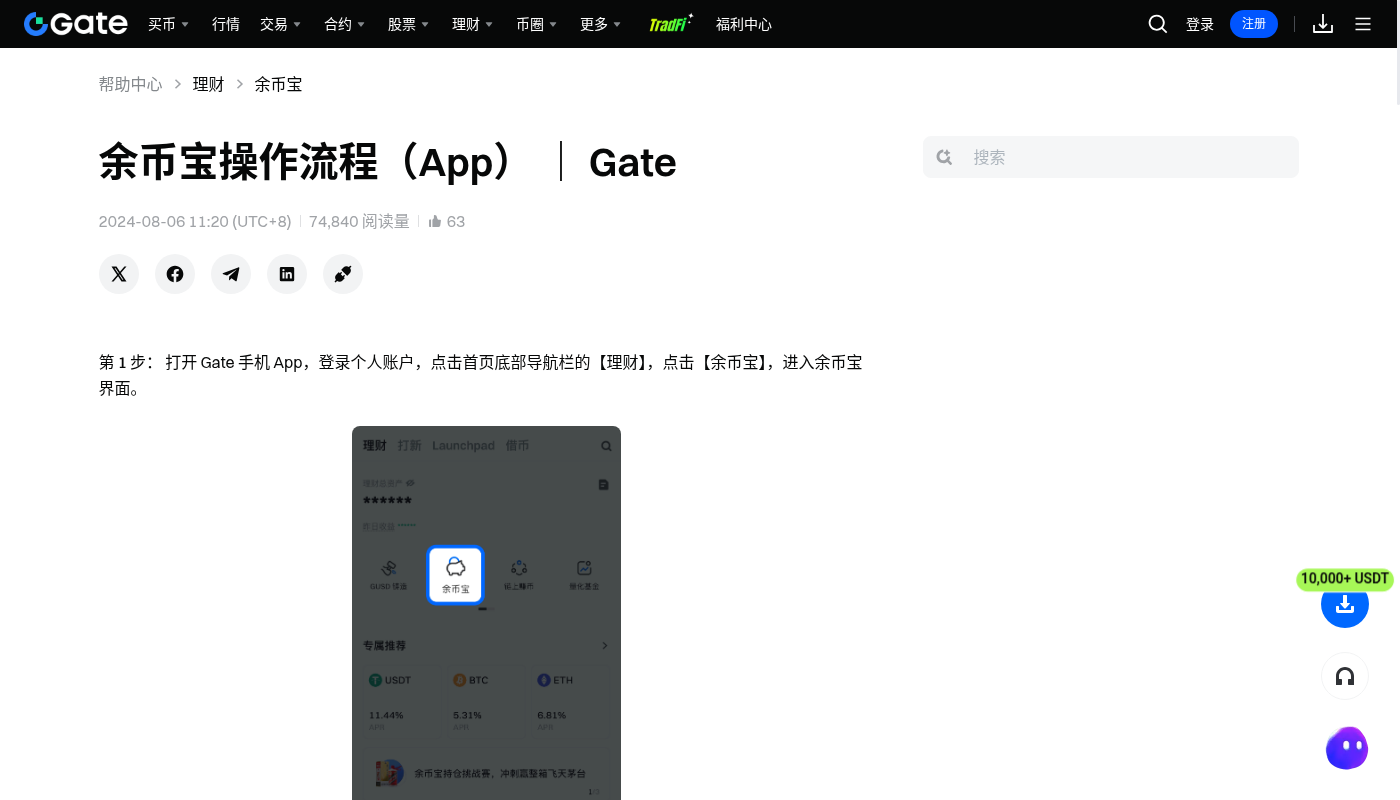The height and width of the screenshot is (800, 1400).
Task: Click into the 搜索 input field
Action: [x=1111, y=157]
